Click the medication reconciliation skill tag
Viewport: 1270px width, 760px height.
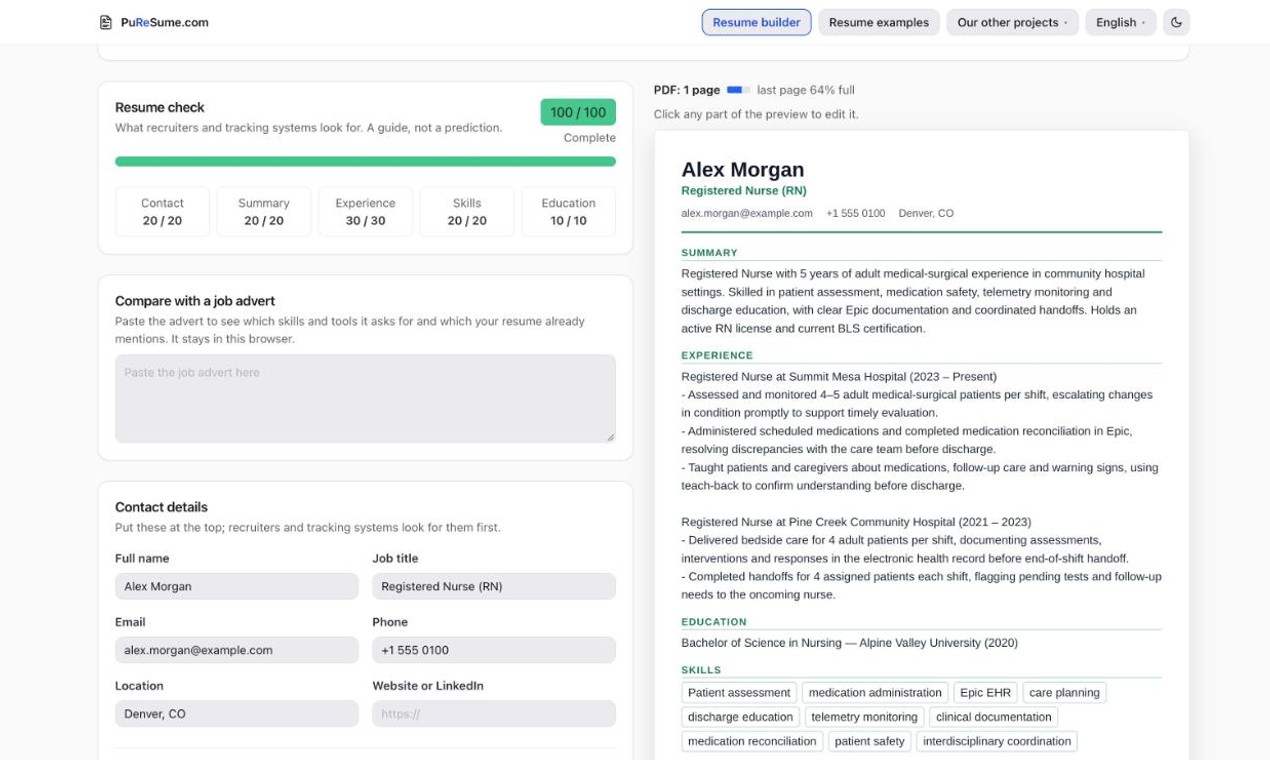coord(752,741)
